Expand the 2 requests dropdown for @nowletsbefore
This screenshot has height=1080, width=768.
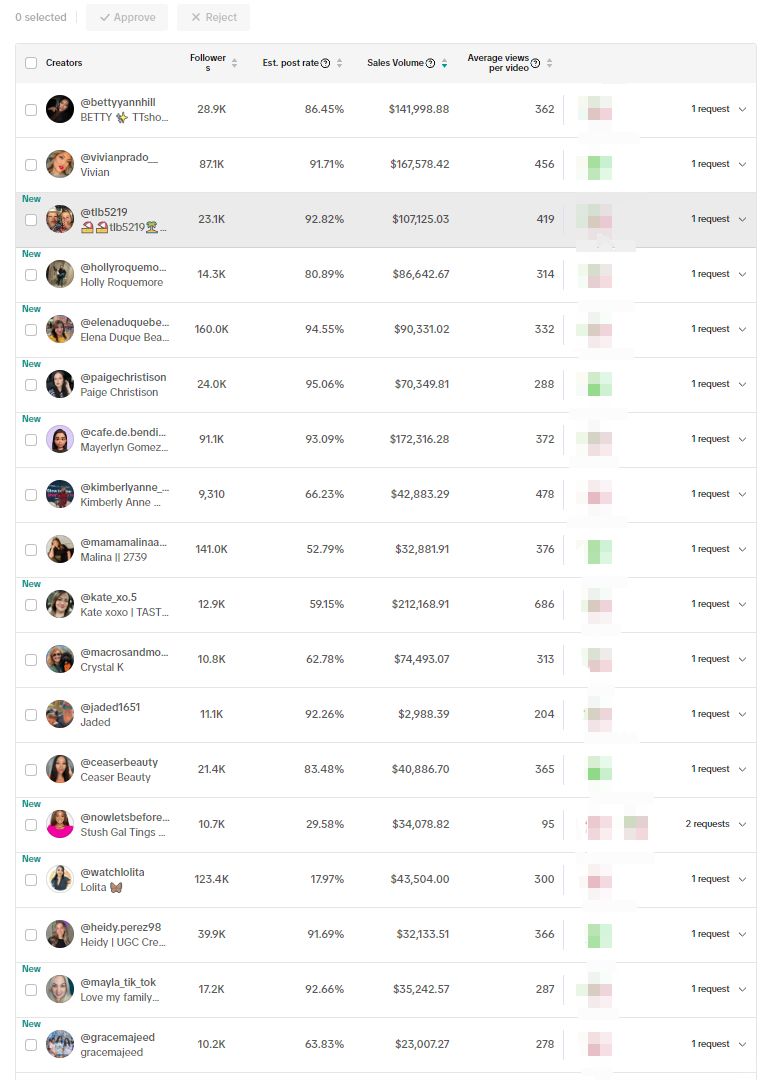point(743,824)
